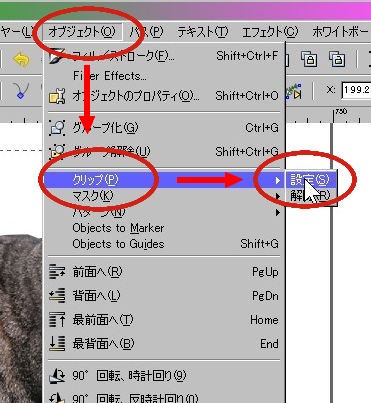371x403 pixels.
Task: Choose フィル/ストローク(F) menu entry
Action: 164,56
